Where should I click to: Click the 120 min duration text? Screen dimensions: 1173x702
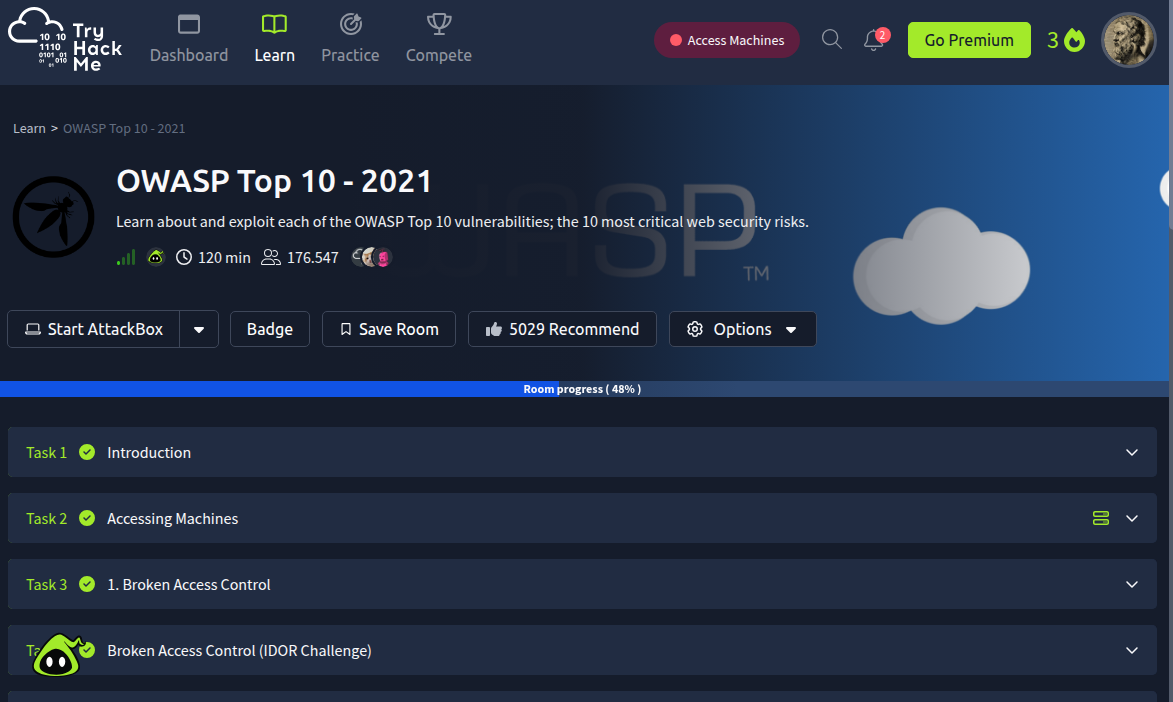coord(224,257)
